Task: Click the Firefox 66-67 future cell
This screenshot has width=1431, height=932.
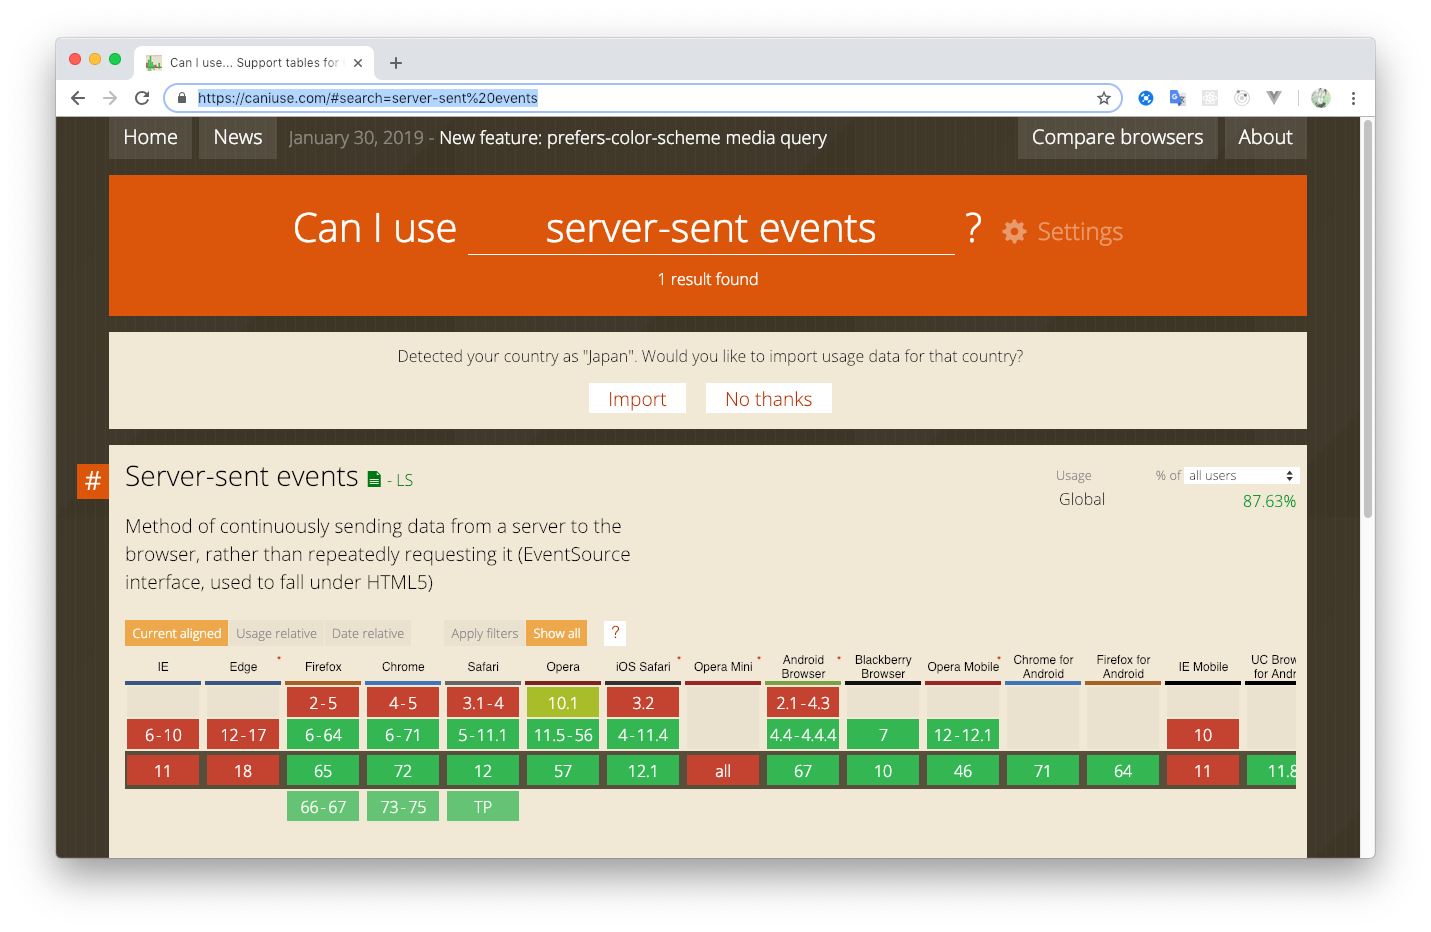Action: [323, 807]
